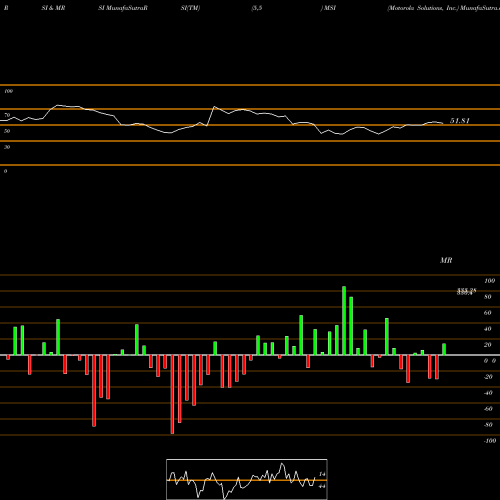Click the MR axis label 40

click(488, 329)
